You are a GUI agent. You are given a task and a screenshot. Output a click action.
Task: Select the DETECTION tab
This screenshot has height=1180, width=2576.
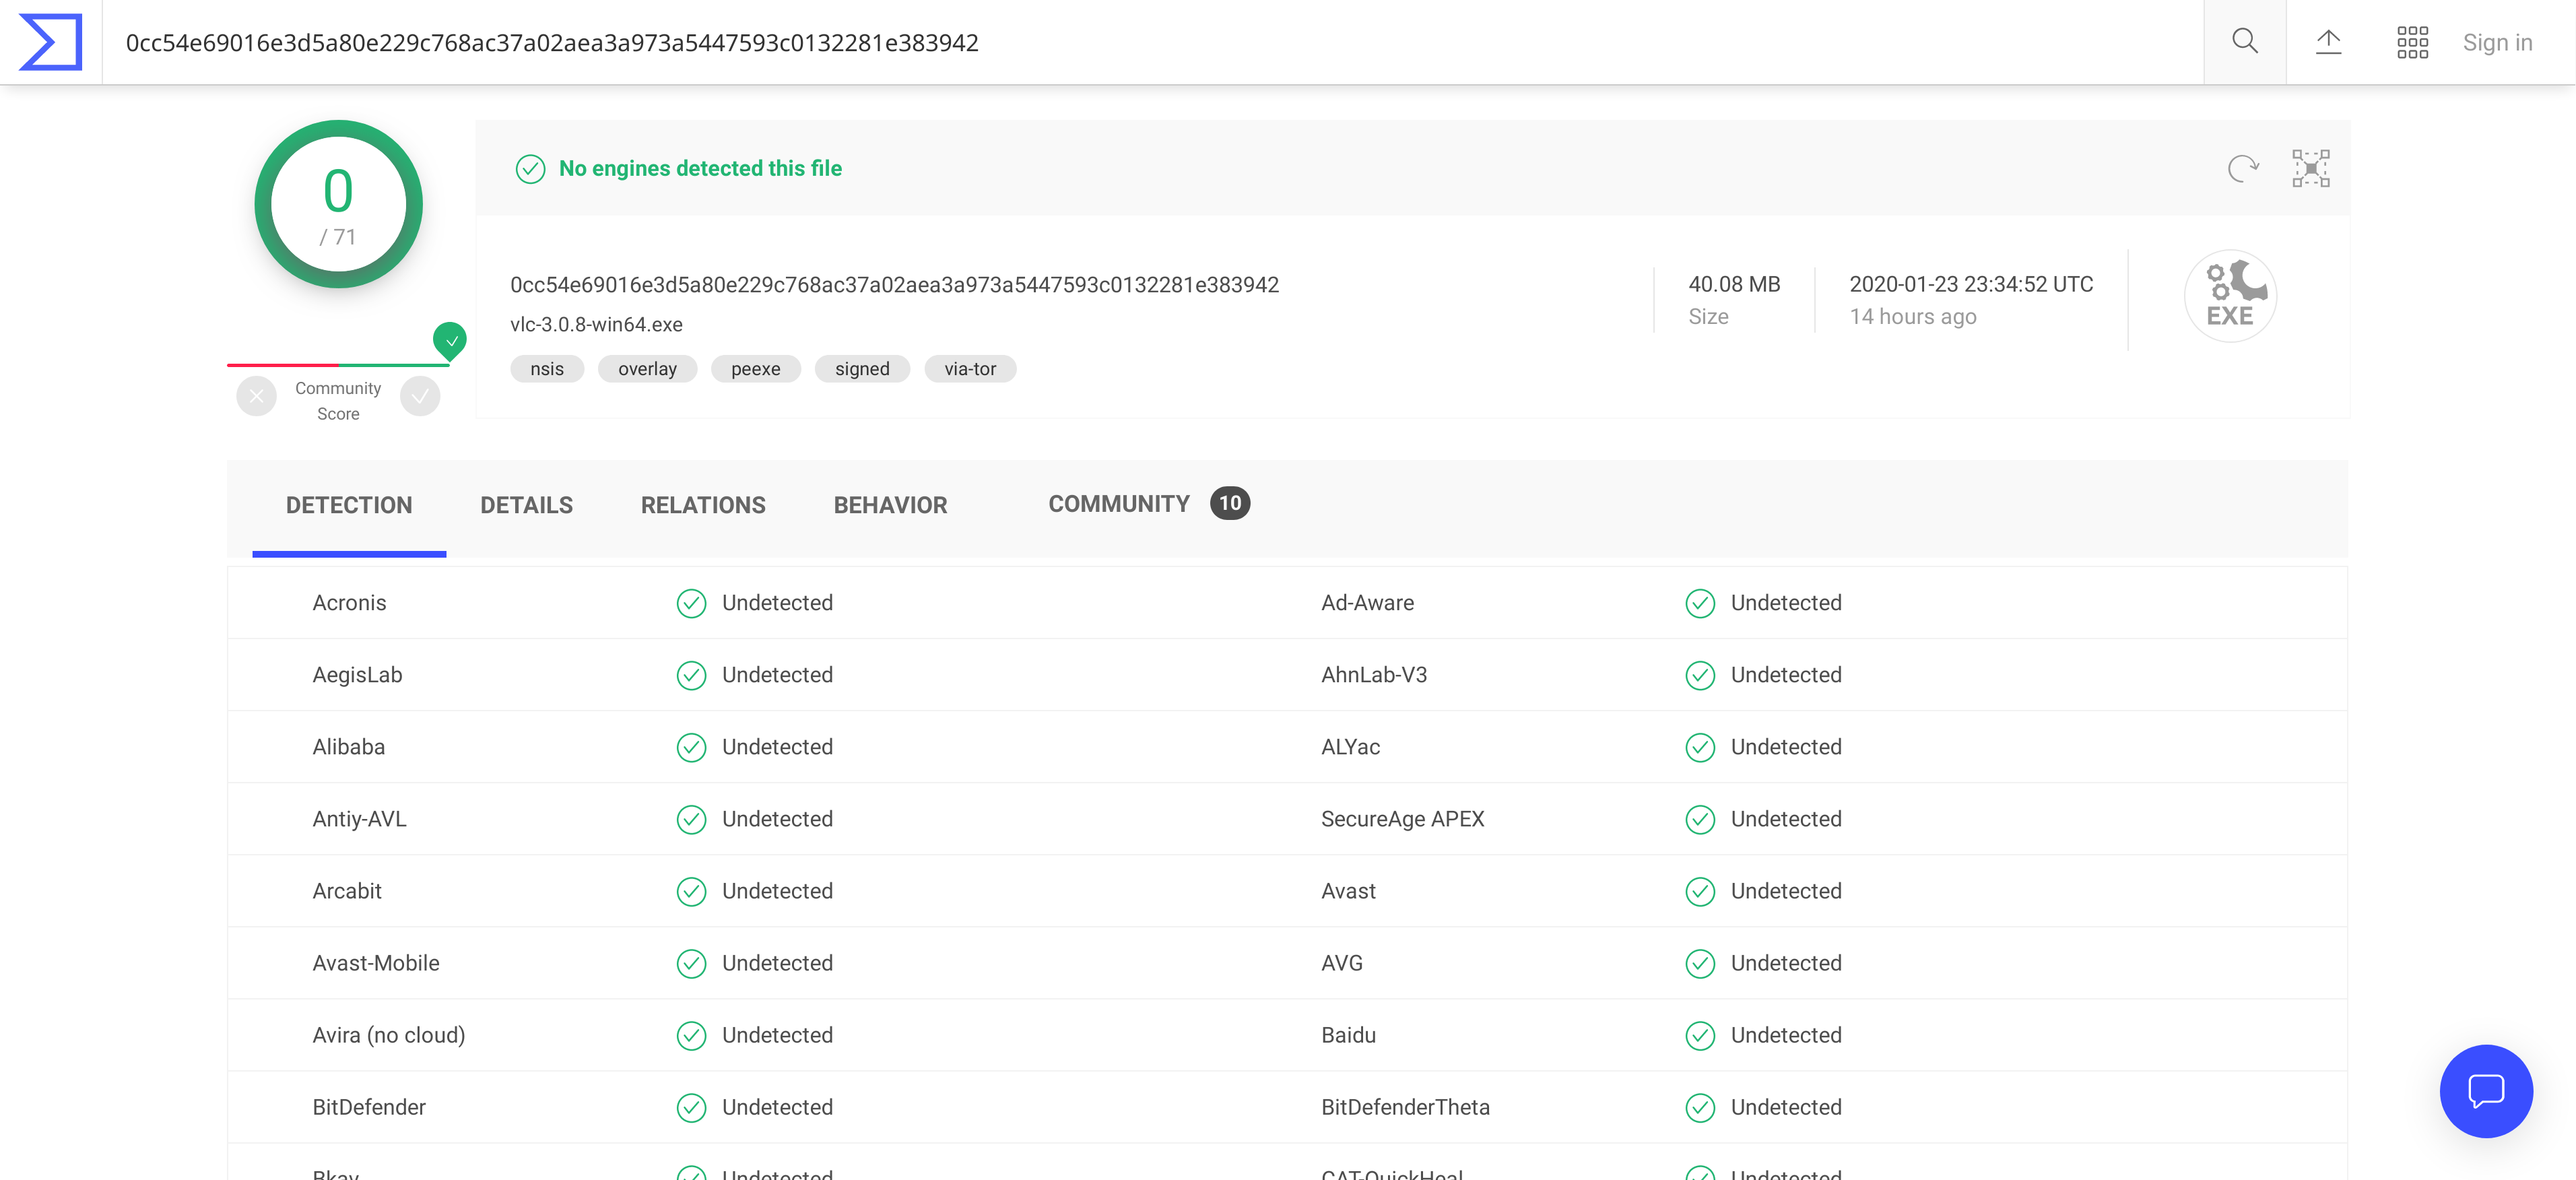click(349, 505)
